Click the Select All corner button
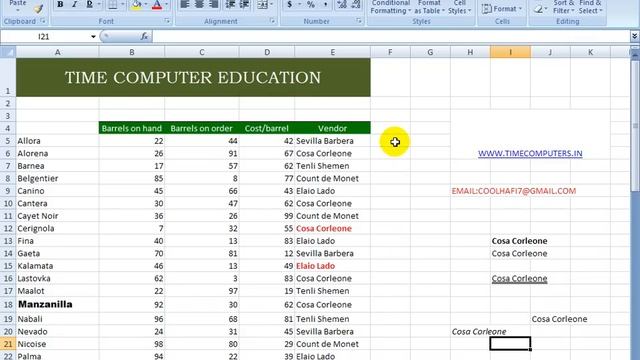The width and height of the screenshot is (640, 360). coord(8,52)
